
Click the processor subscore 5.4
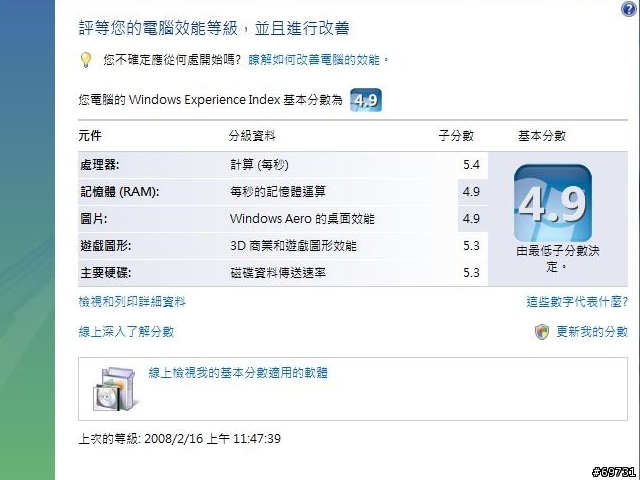(x=471, y=164)
